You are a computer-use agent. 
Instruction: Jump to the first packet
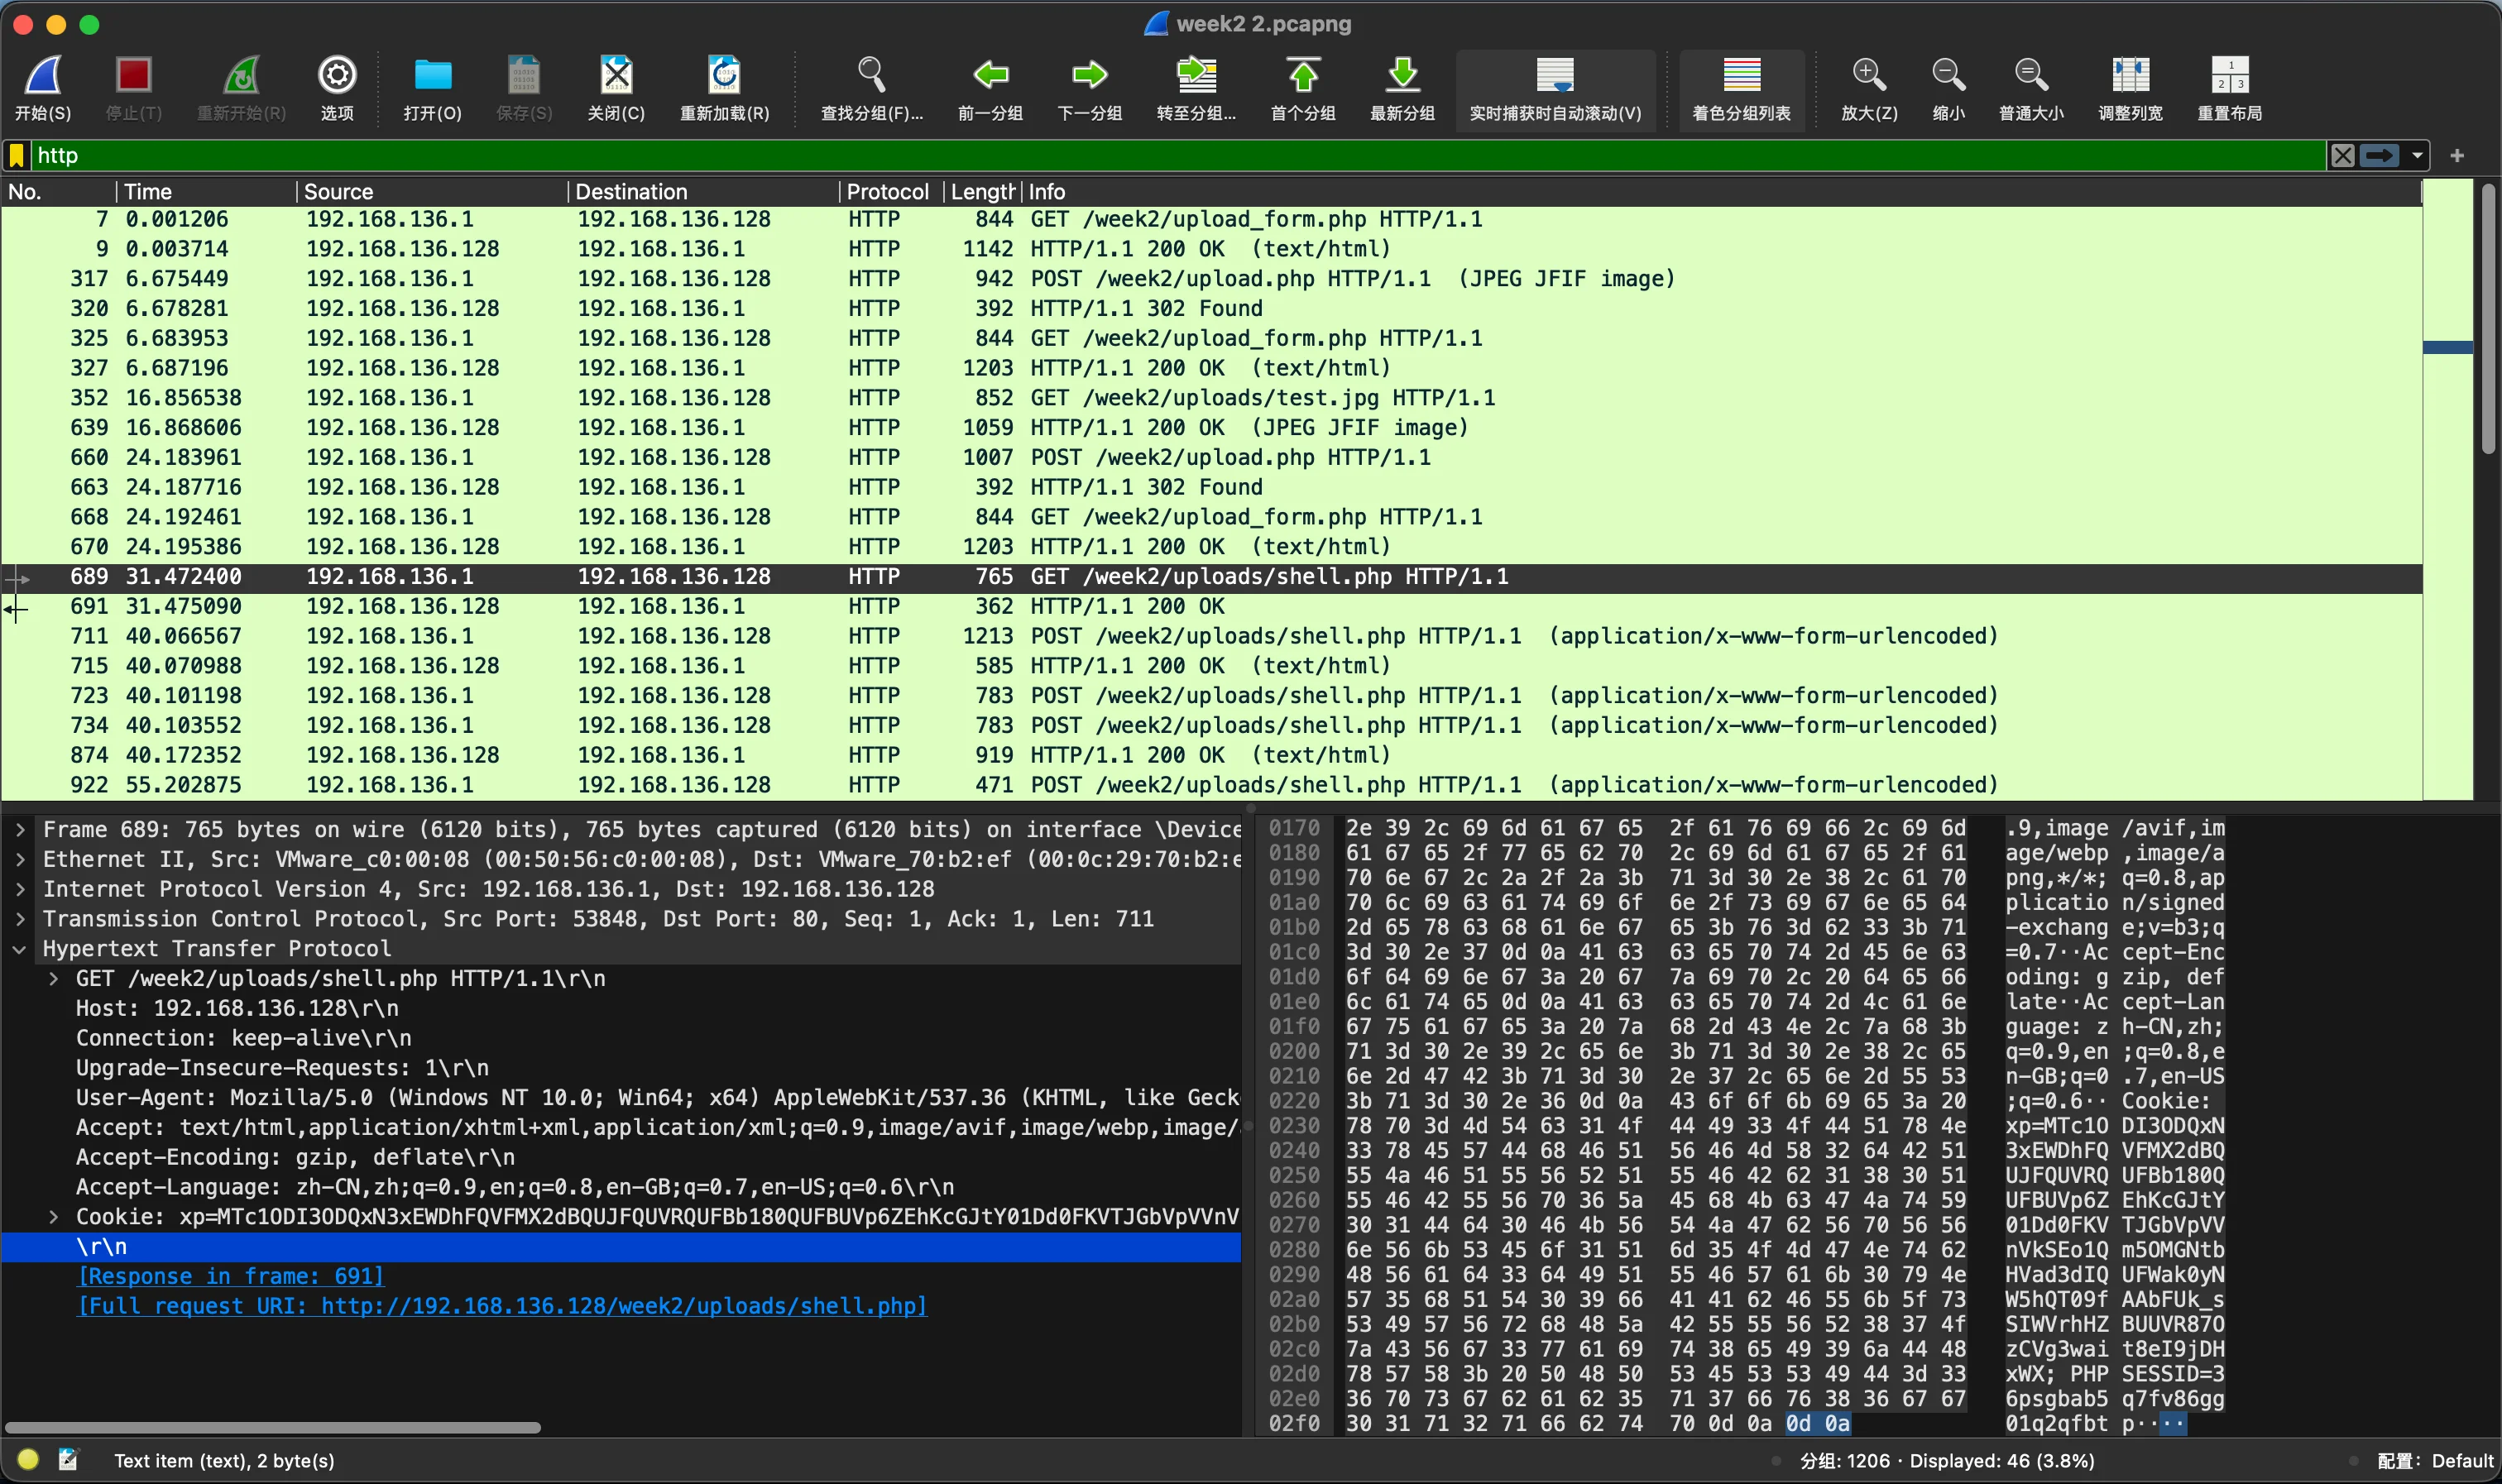(1302, 76)
